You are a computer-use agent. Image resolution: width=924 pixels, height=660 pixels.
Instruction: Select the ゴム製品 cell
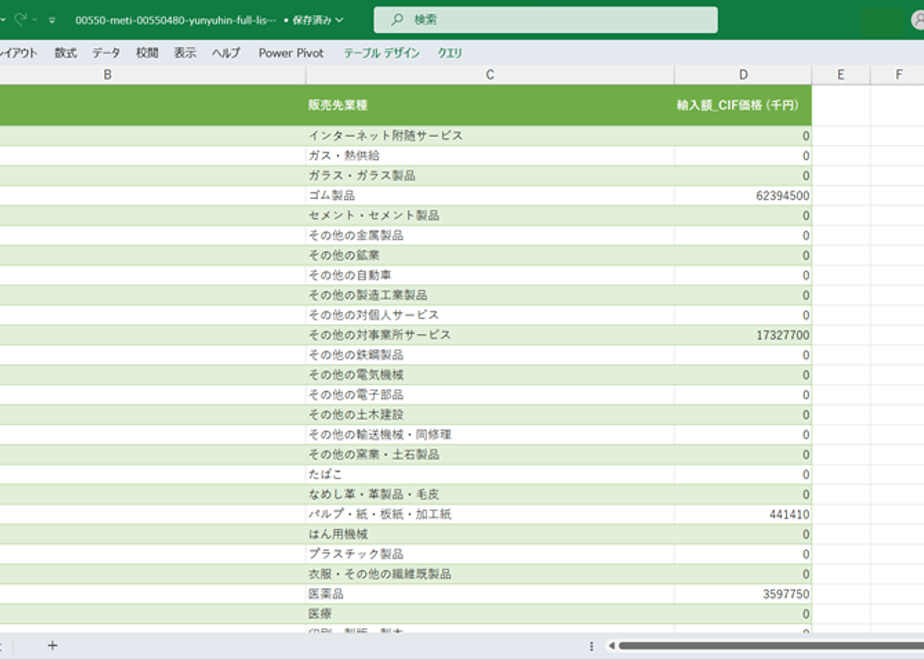(x=490, y=196)
